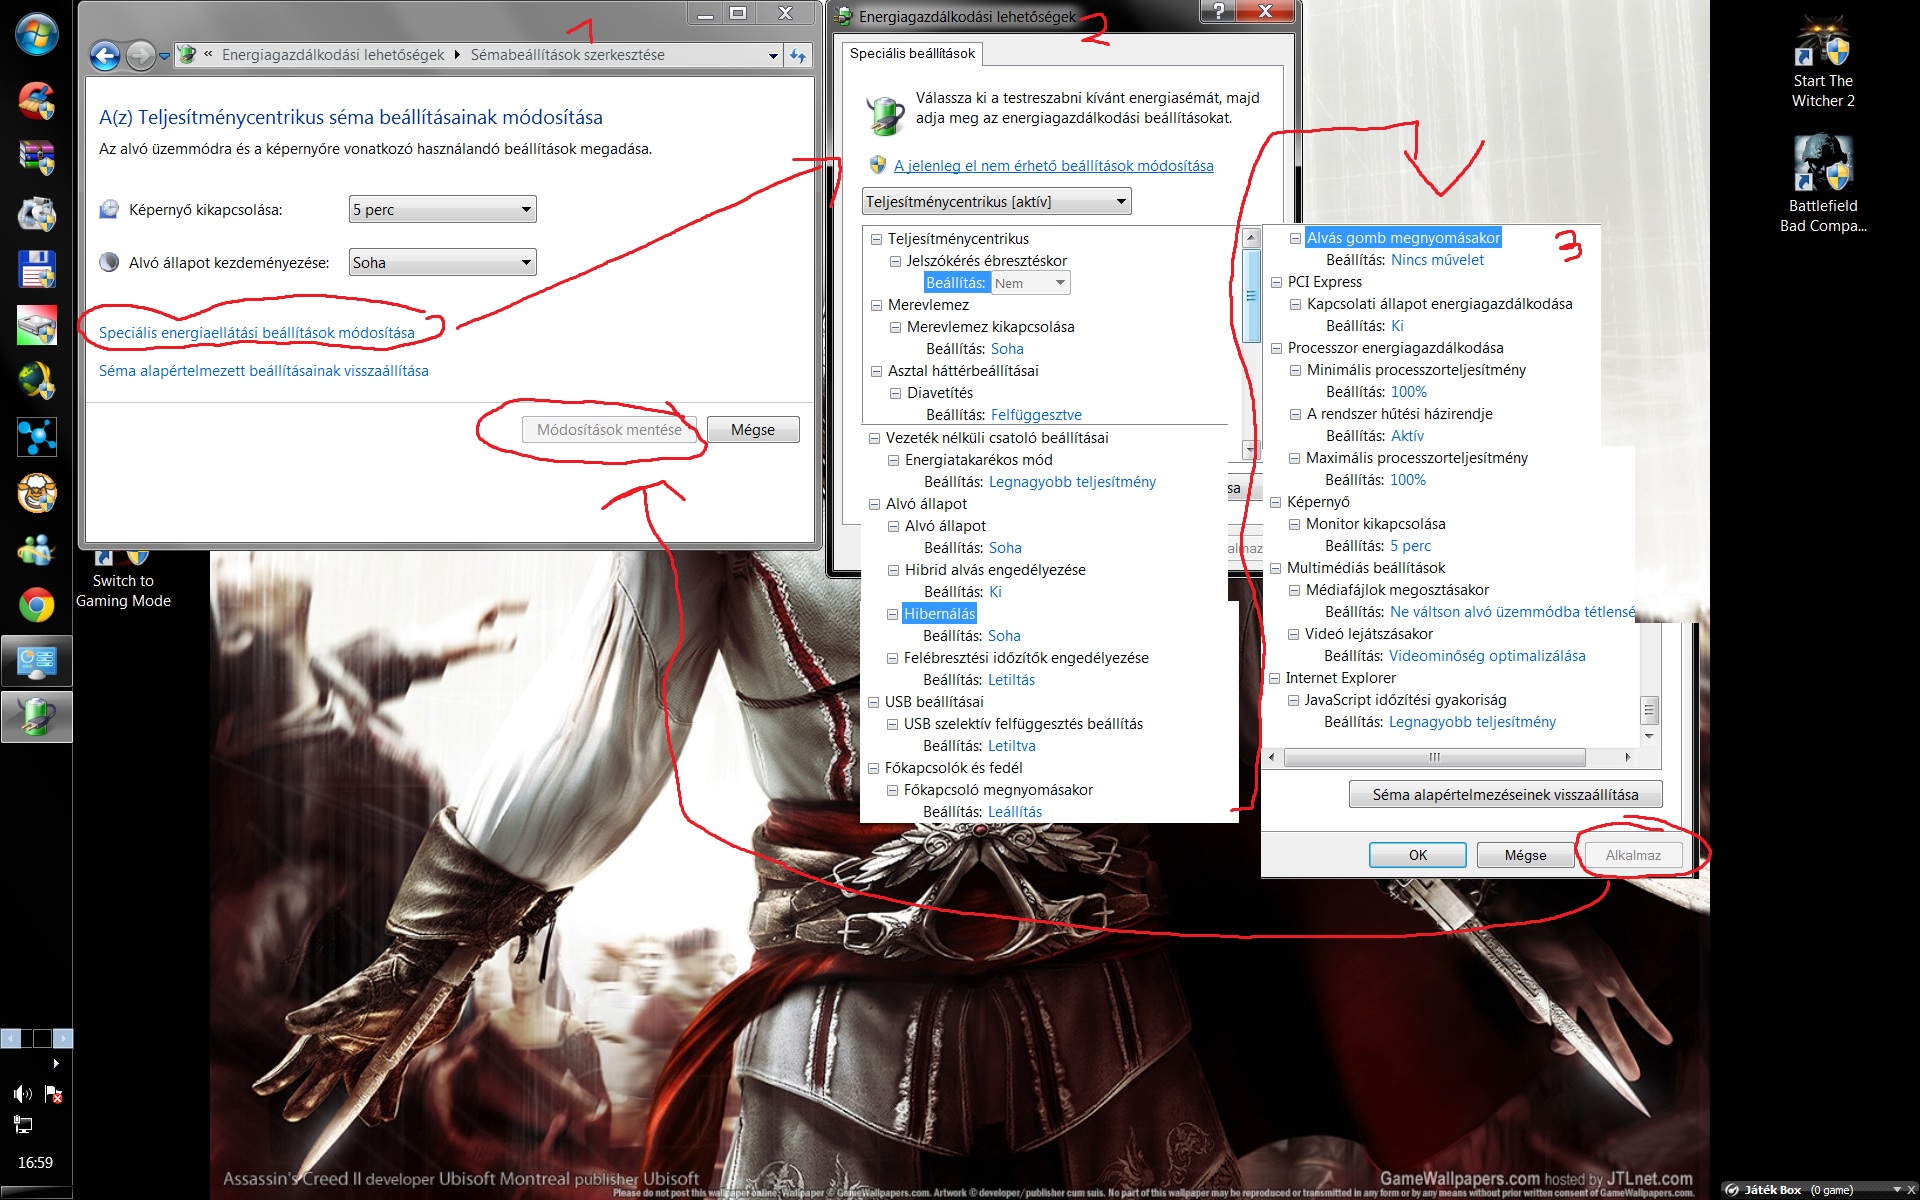The image size is (1920, 1200).
Task: Click the network icon in system tray
Action: point(23,1125)
